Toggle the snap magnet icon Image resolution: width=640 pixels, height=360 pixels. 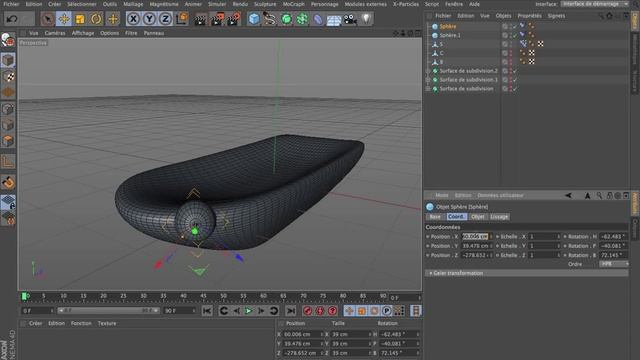click(8, 182)
